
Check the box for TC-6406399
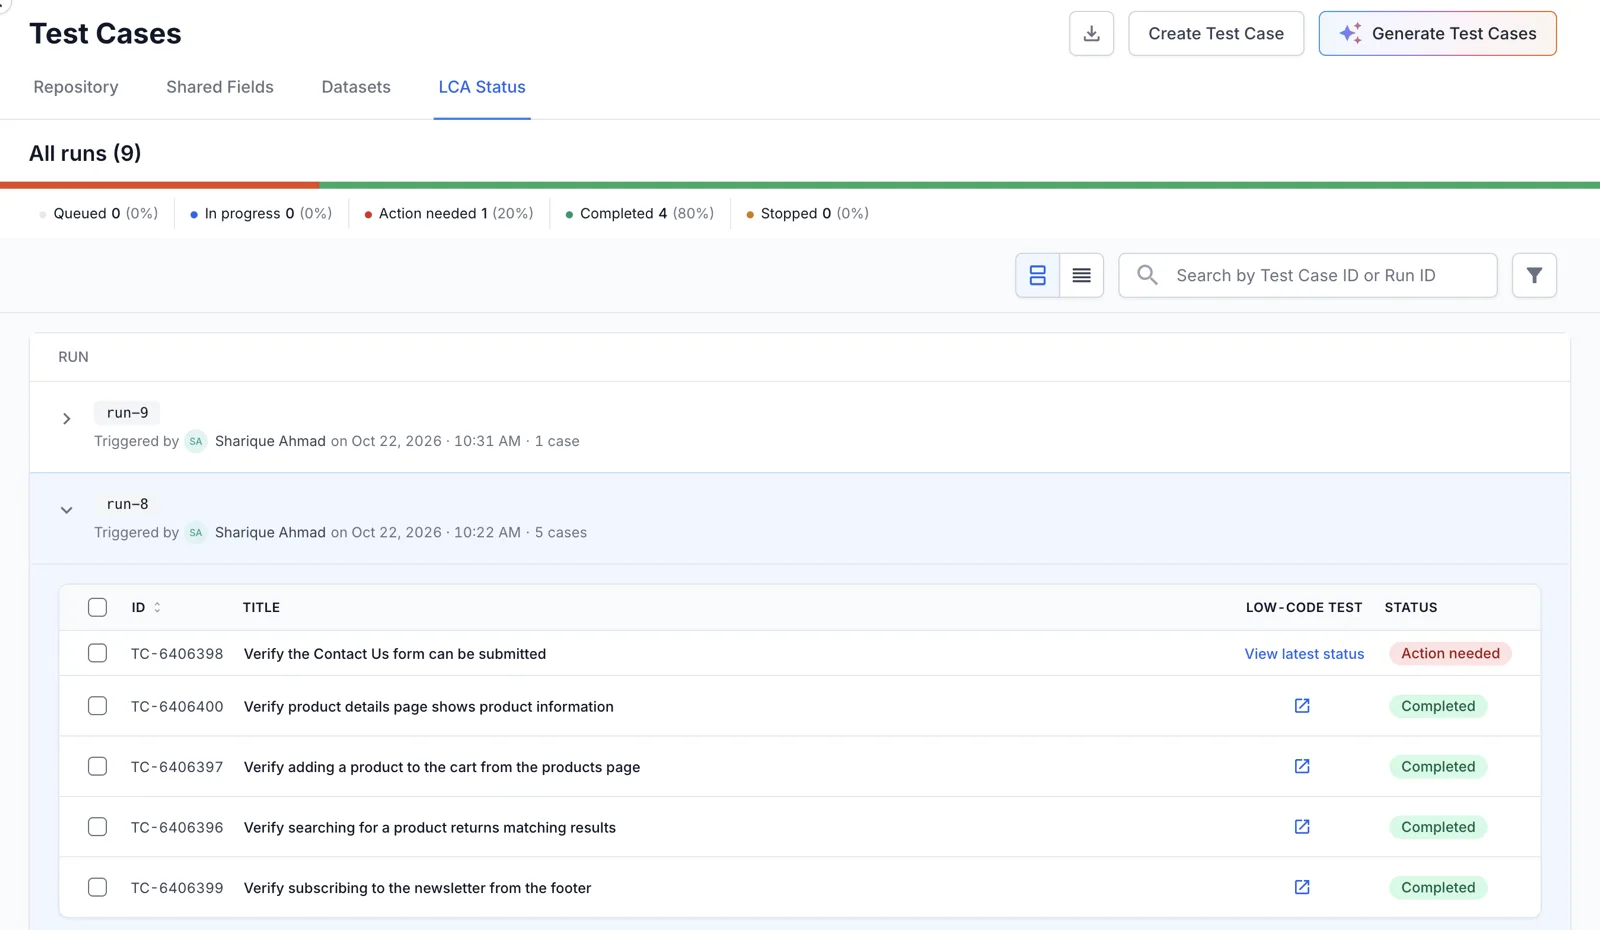pyautogui.click(x=97, y=887)
